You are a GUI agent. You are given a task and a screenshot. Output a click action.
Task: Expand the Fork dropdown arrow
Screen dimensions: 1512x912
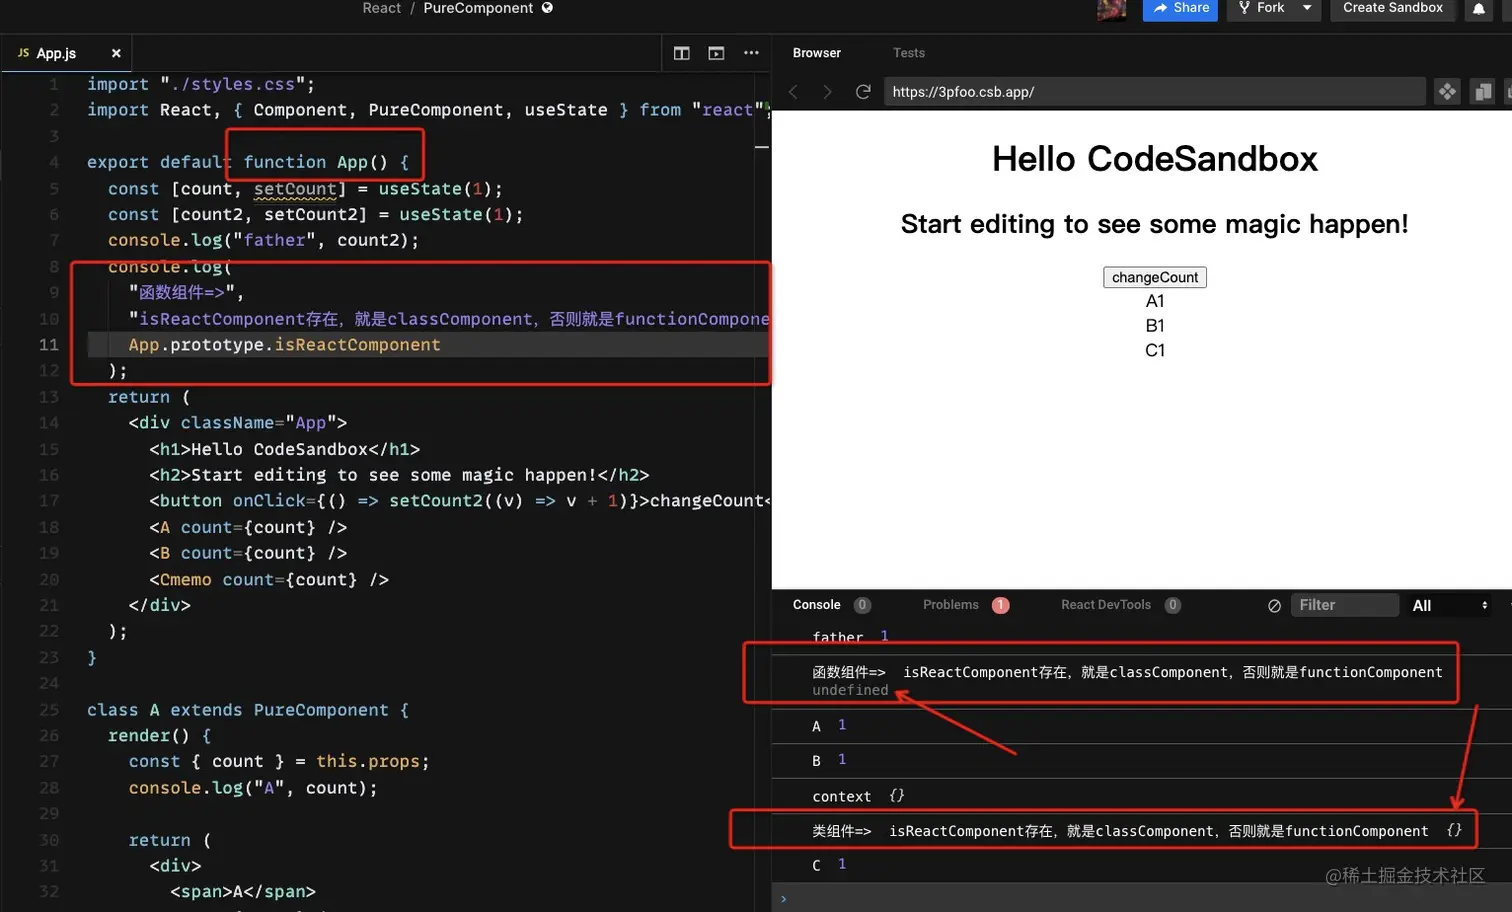(1307, 8)
